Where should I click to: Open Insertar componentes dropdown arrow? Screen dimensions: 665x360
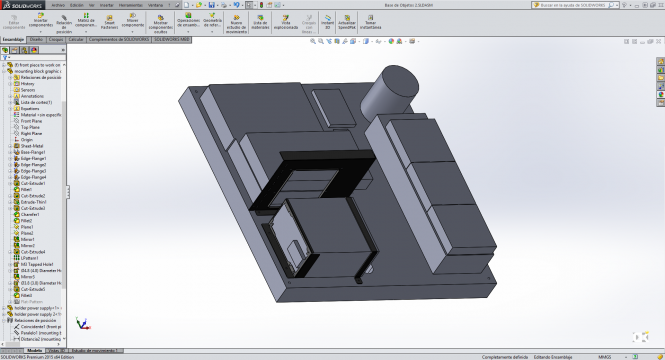(x=41, y=31)
